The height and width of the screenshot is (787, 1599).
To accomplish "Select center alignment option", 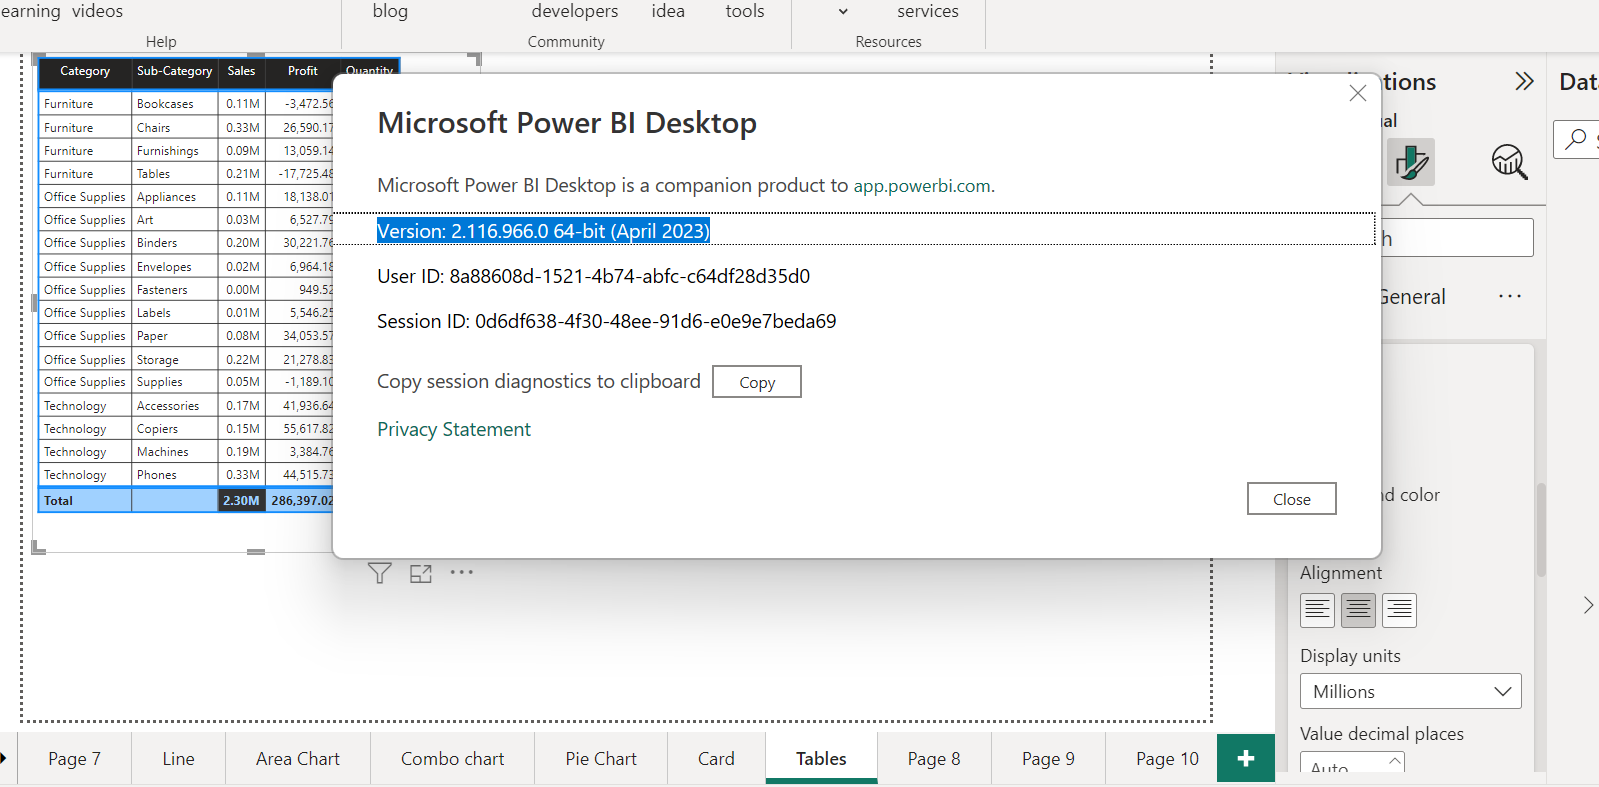I will click(x=1358, y=610).
